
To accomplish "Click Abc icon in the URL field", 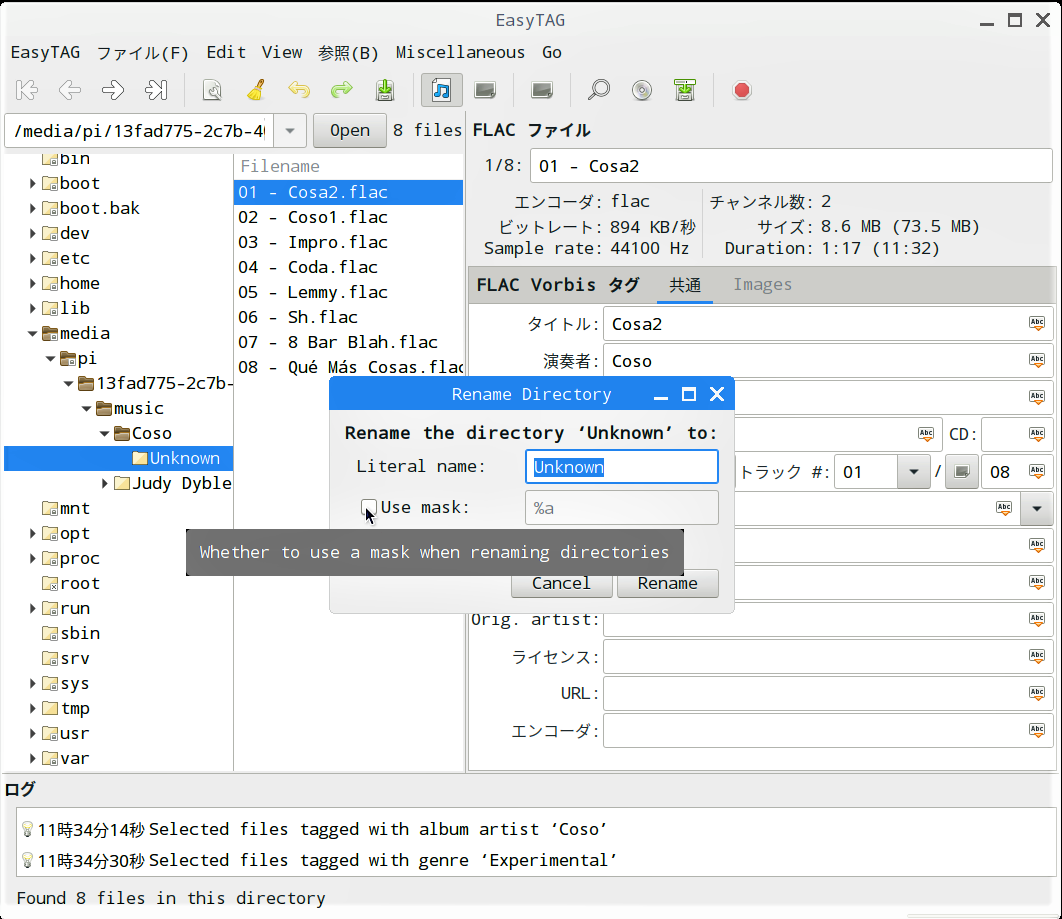I will pos(1037,693).
